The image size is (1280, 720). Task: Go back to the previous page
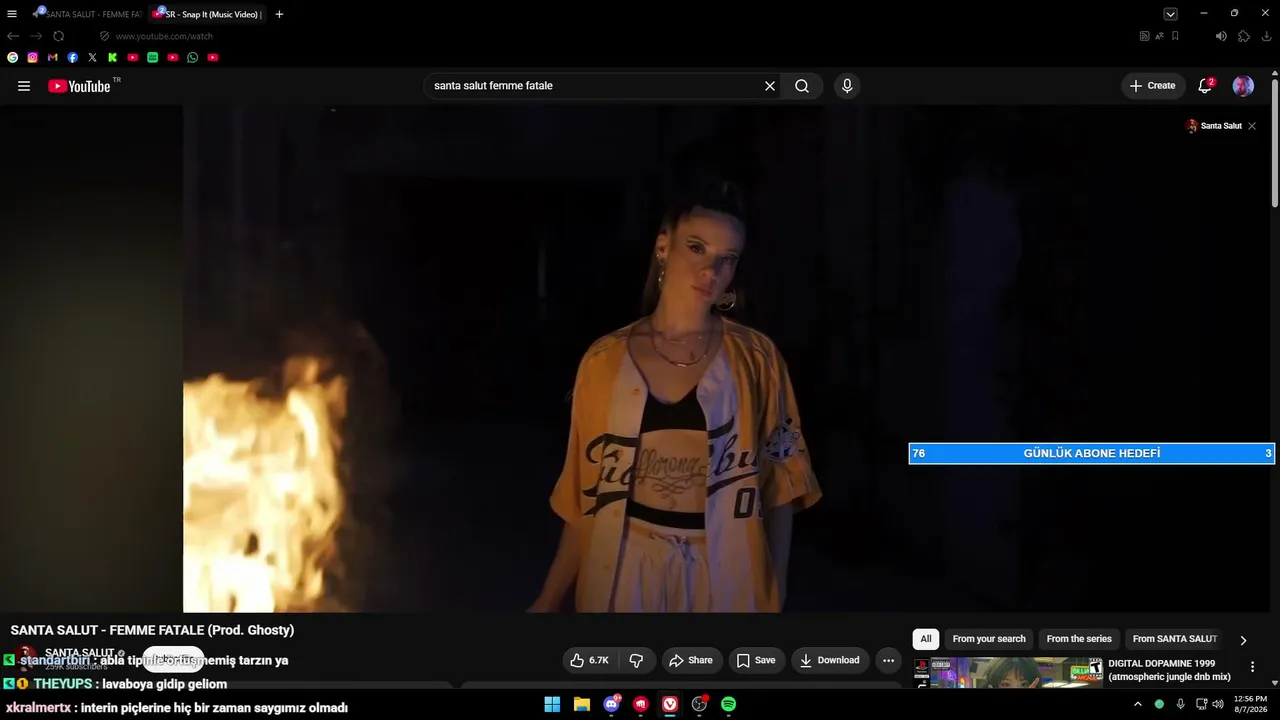[13, 36]
